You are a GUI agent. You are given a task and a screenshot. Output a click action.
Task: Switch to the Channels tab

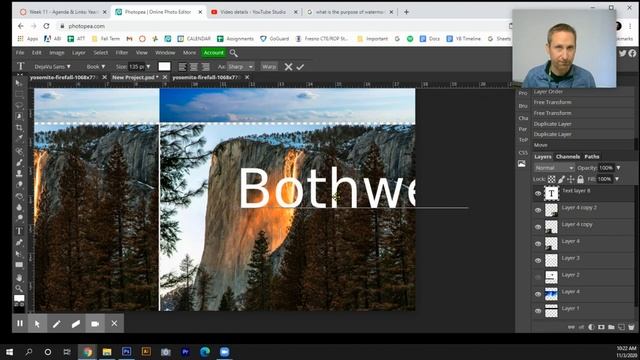(x=568, y=157)
